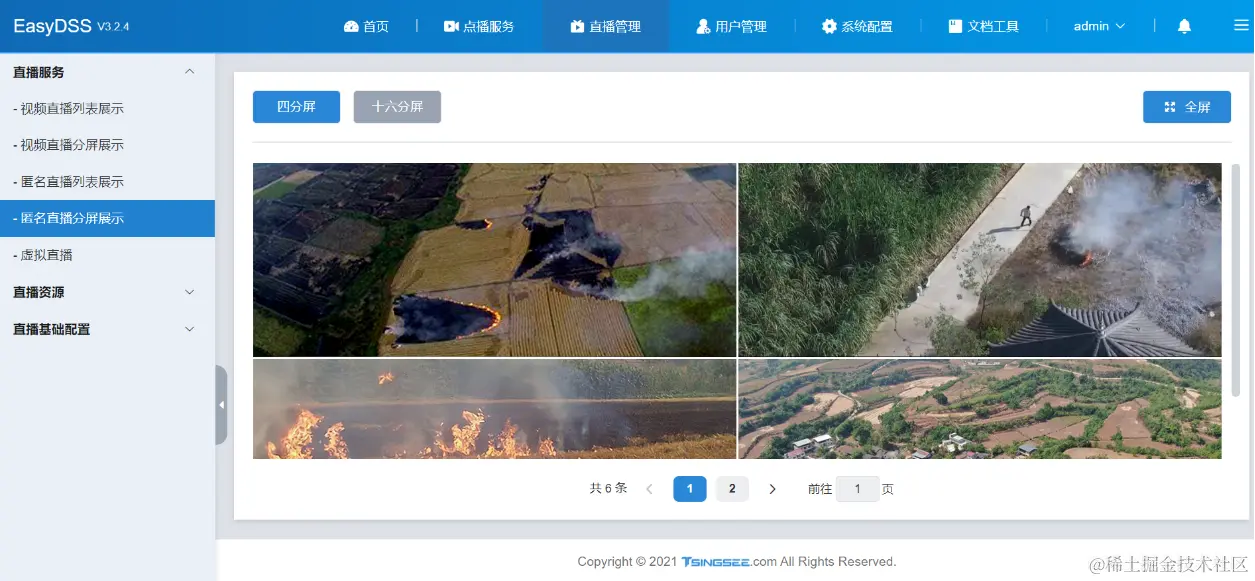The height and width of the screenshot is (581, 1255).
Task: Open the admin account dropdown
Action: 1099,26
